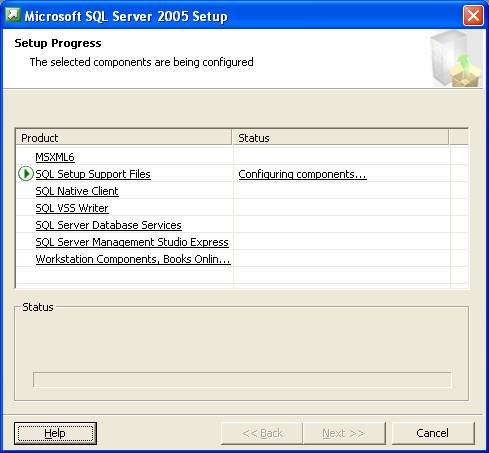Viewport: 489px width, 453px height.
Task: Click the empty row below Workstation Components
Action: click(x=242, y=275)
